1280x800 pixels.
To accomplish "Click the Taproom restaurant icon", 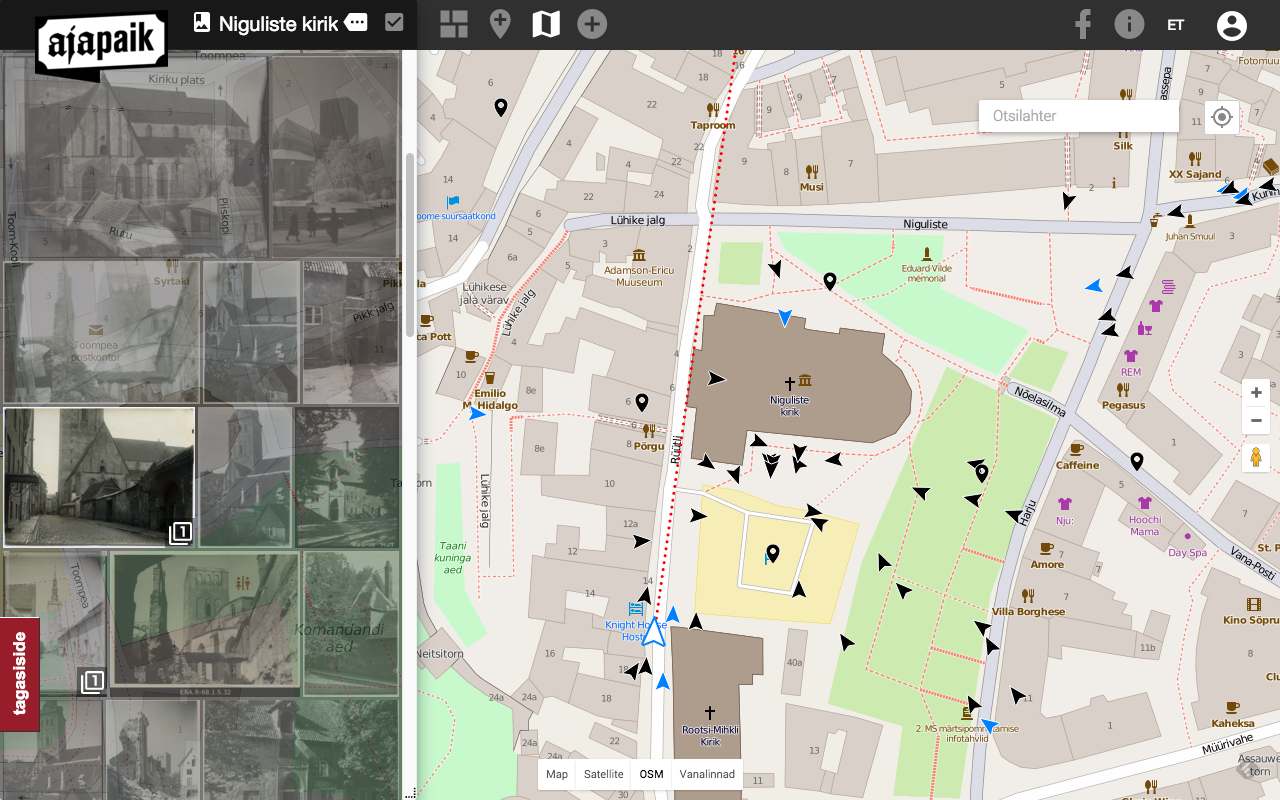I will click(713, 109).
